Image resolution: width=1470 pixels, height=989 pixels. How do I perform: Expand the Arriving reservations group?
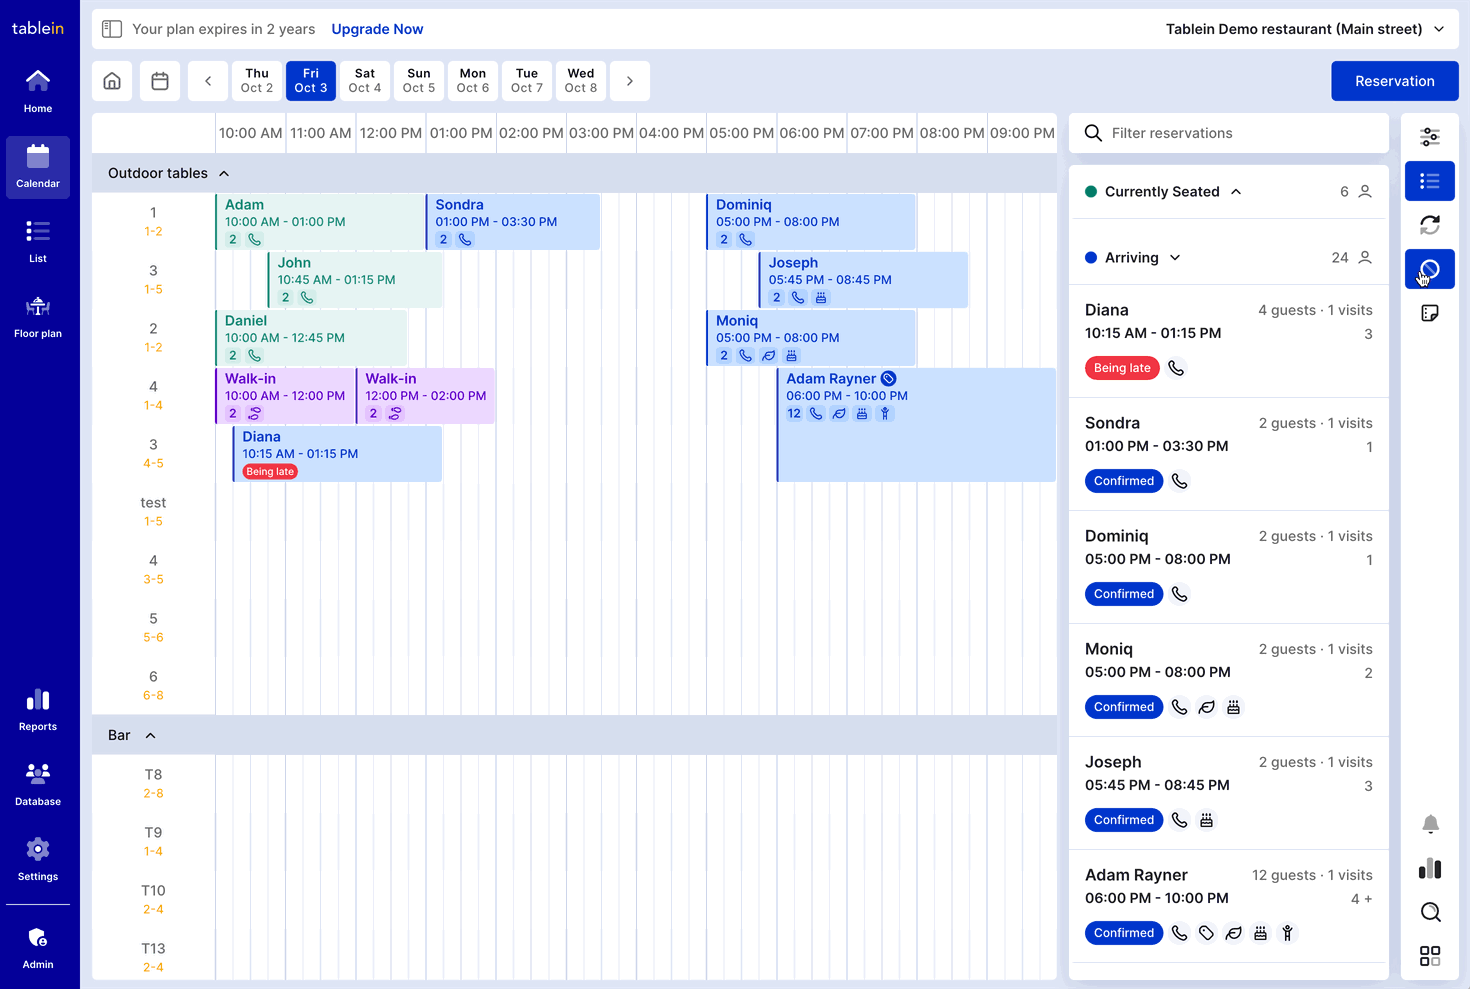tap(1175, 258)
